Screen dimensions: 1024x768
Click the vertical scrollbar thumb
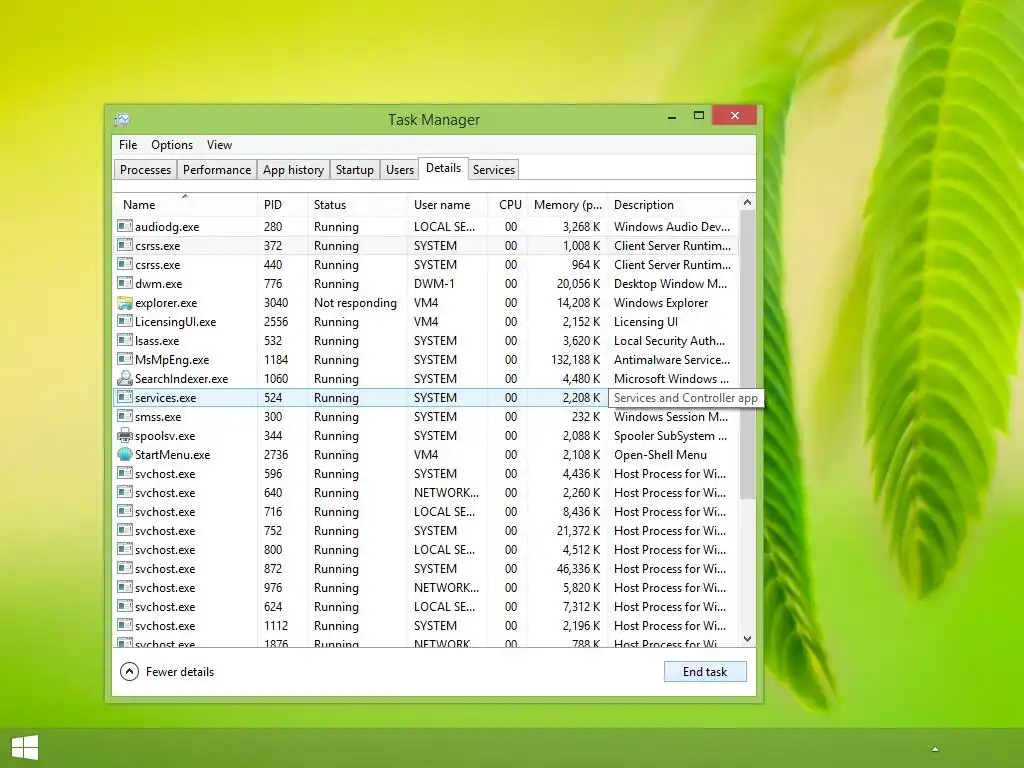(748, 354)
